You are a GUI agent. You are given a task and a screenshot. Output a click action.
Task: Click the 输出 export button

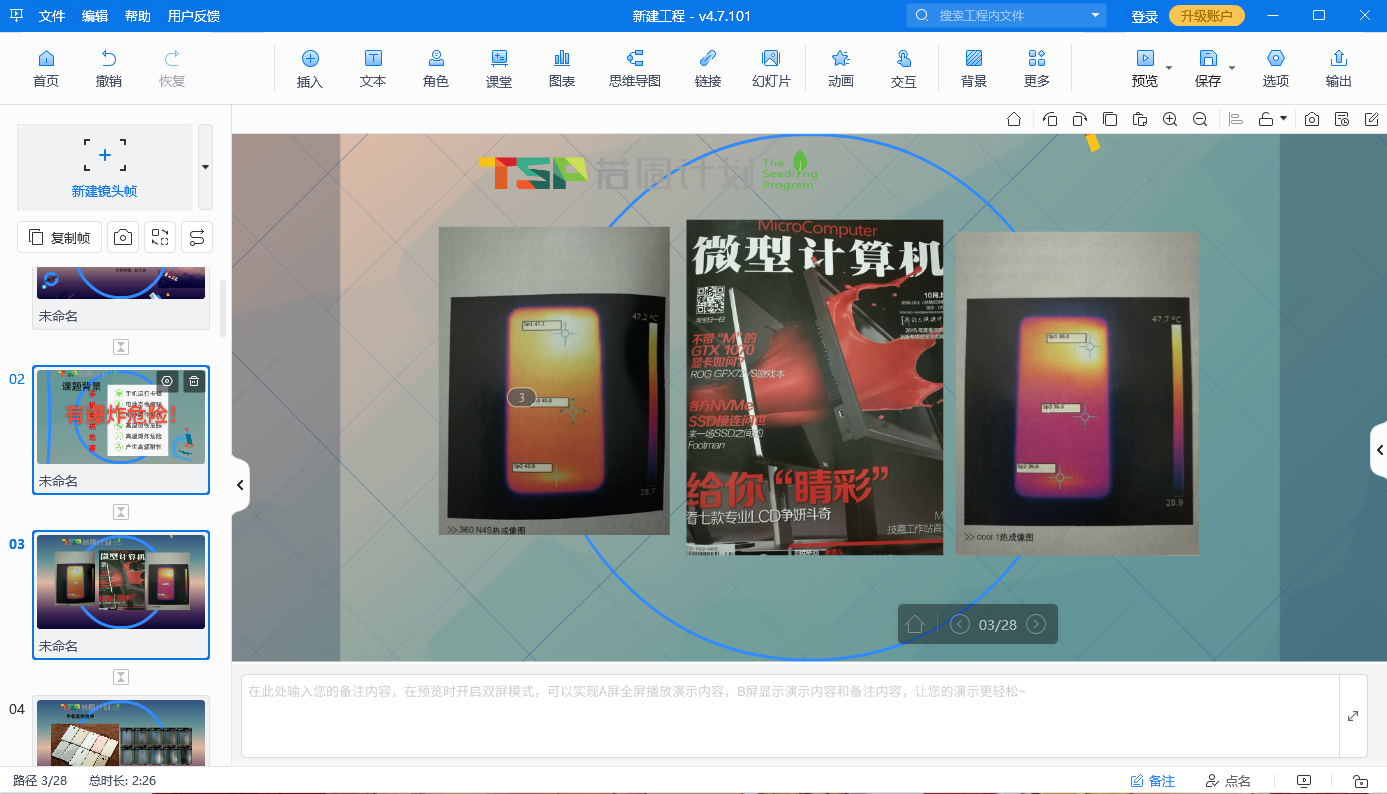click(x=1339, y=69)
